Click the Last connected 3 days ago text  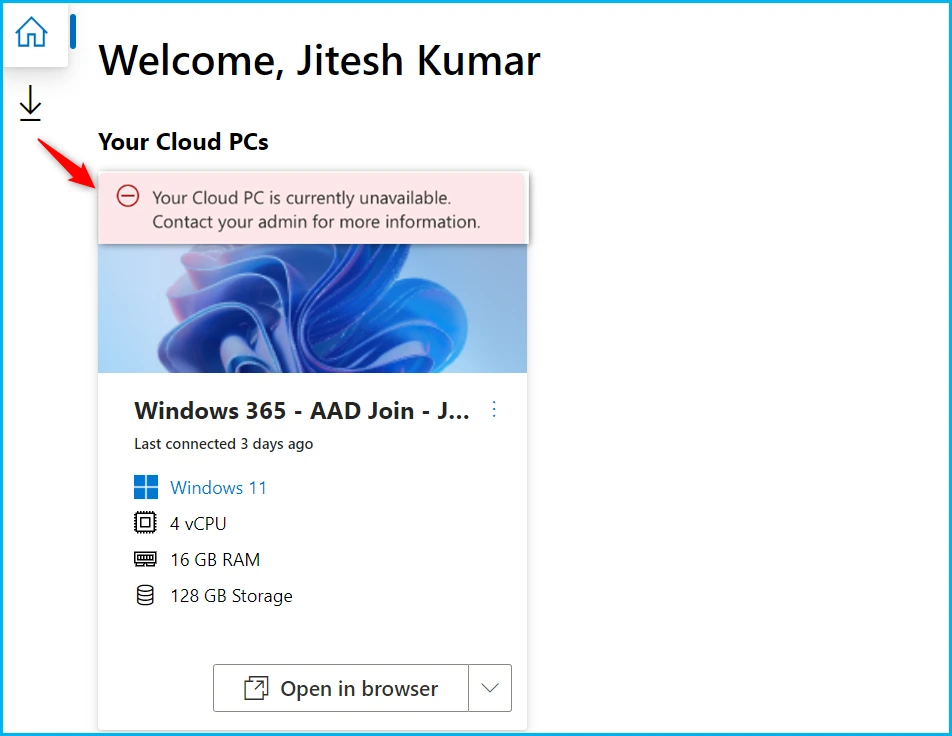coord(223,444)
